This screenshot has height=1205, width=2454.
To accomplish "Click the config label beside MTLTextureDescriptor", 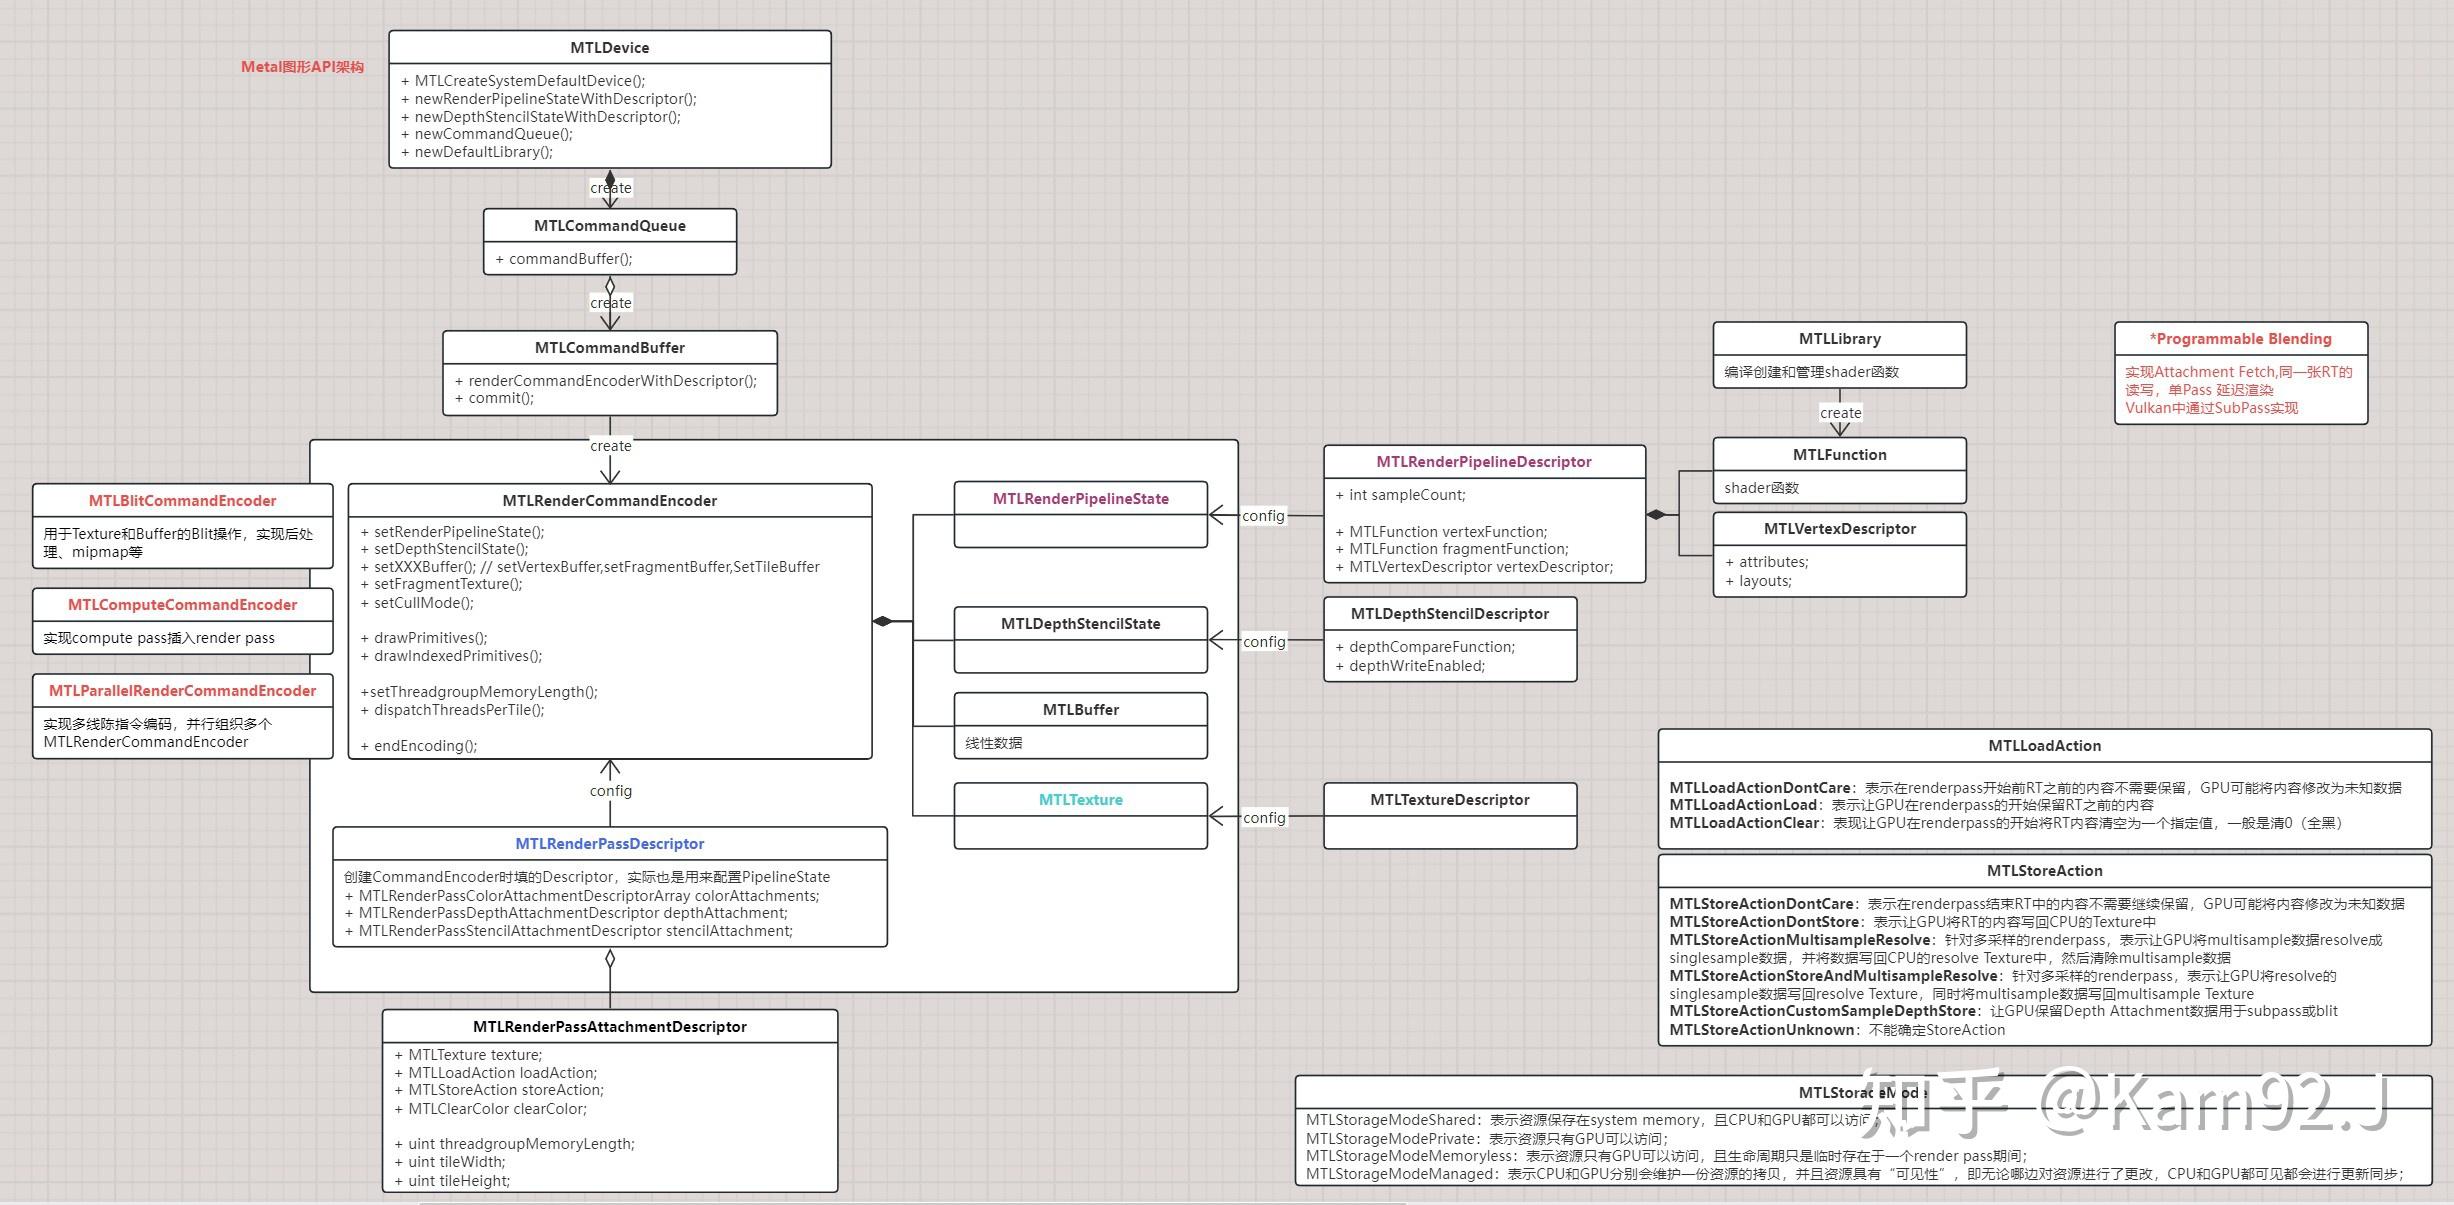I will 1264,817.
